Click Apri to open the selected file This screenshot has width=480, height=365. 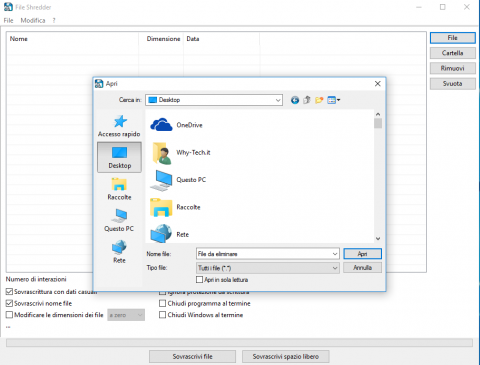click(x=362, y=254)
